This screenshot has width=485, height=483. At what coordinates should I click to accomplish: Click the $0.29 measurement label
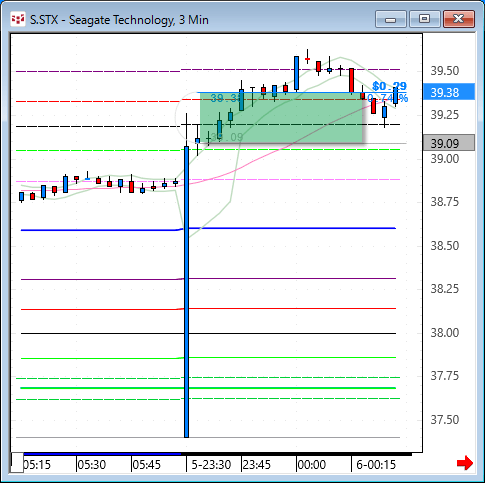(x=389, y=86)
